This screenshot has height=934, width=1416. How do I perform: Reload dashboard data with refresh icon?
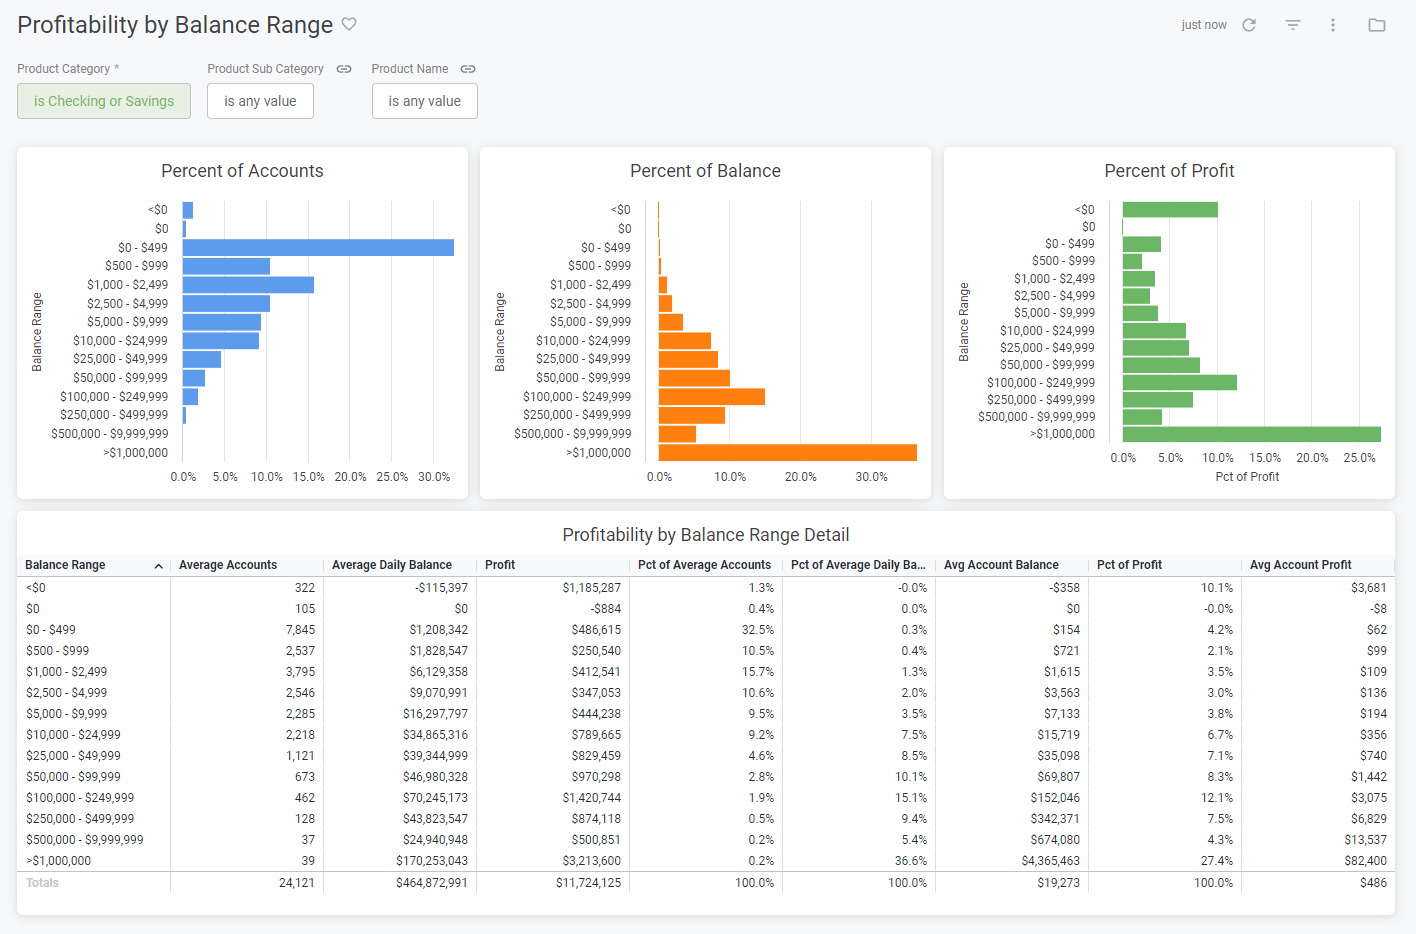pyautogui.click(x=1249, y=25)
